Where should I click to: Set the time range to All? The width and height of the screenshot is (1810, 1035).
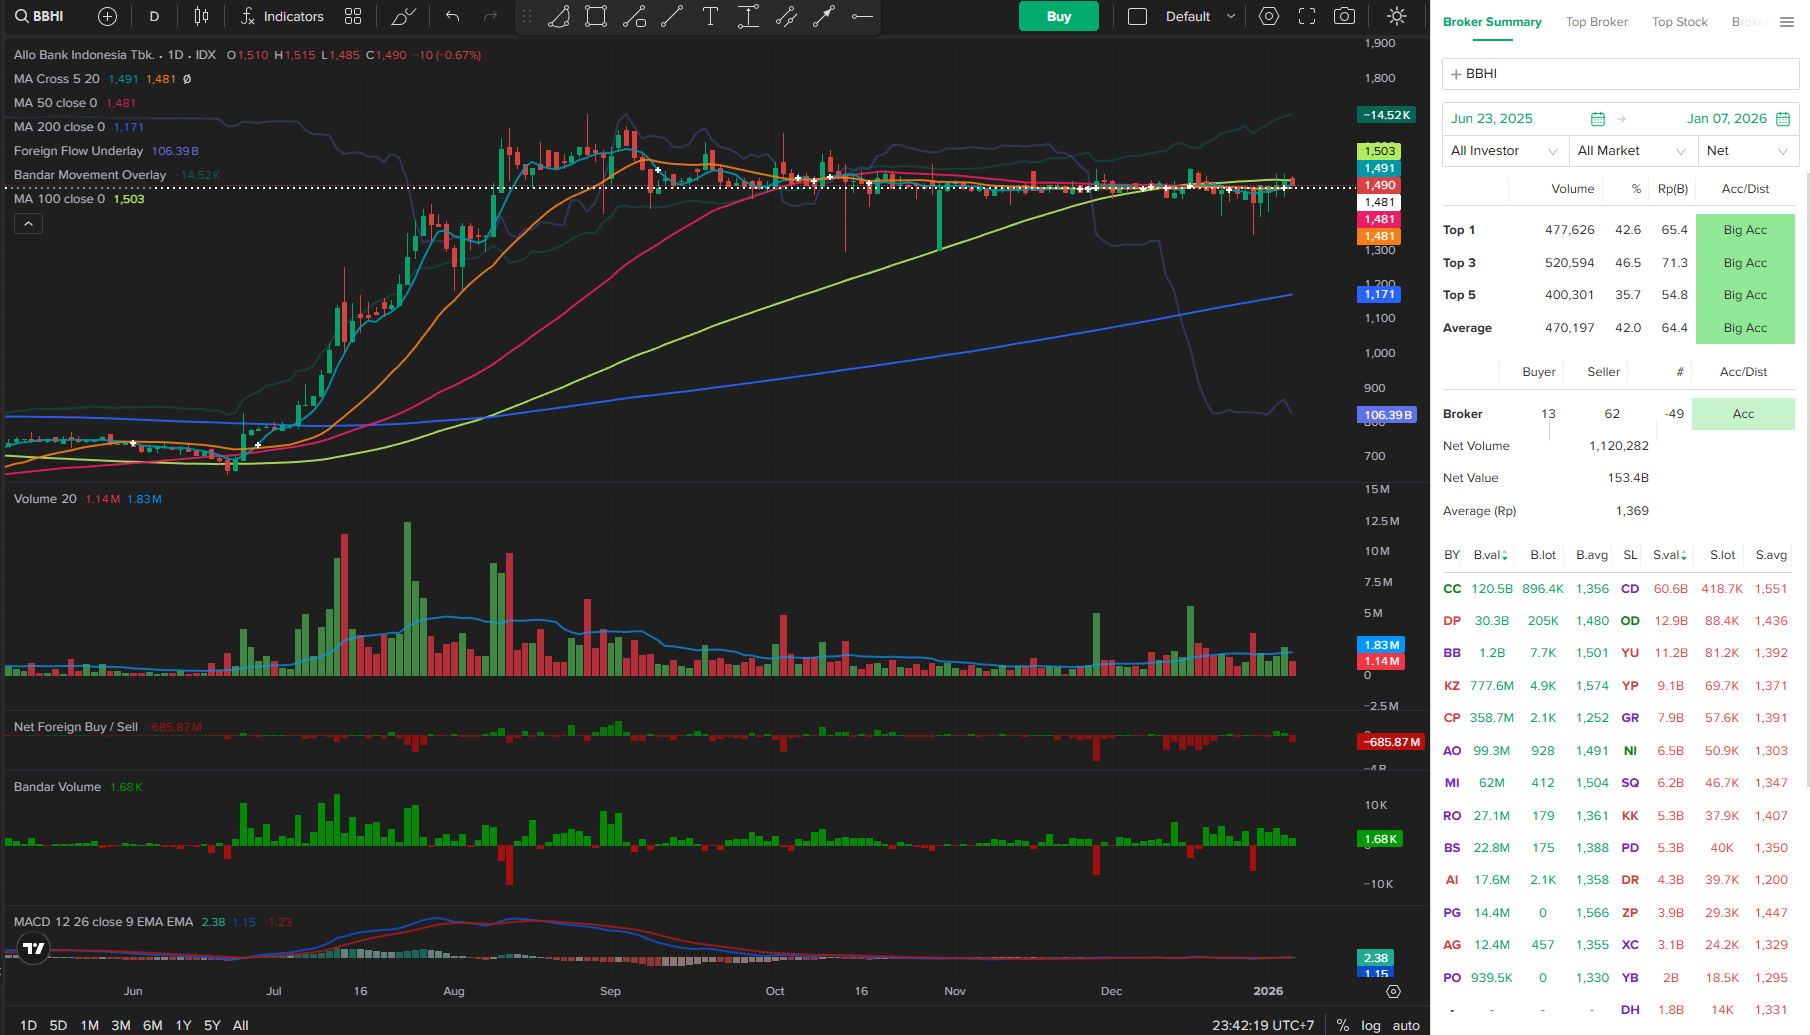(241, 1025)
